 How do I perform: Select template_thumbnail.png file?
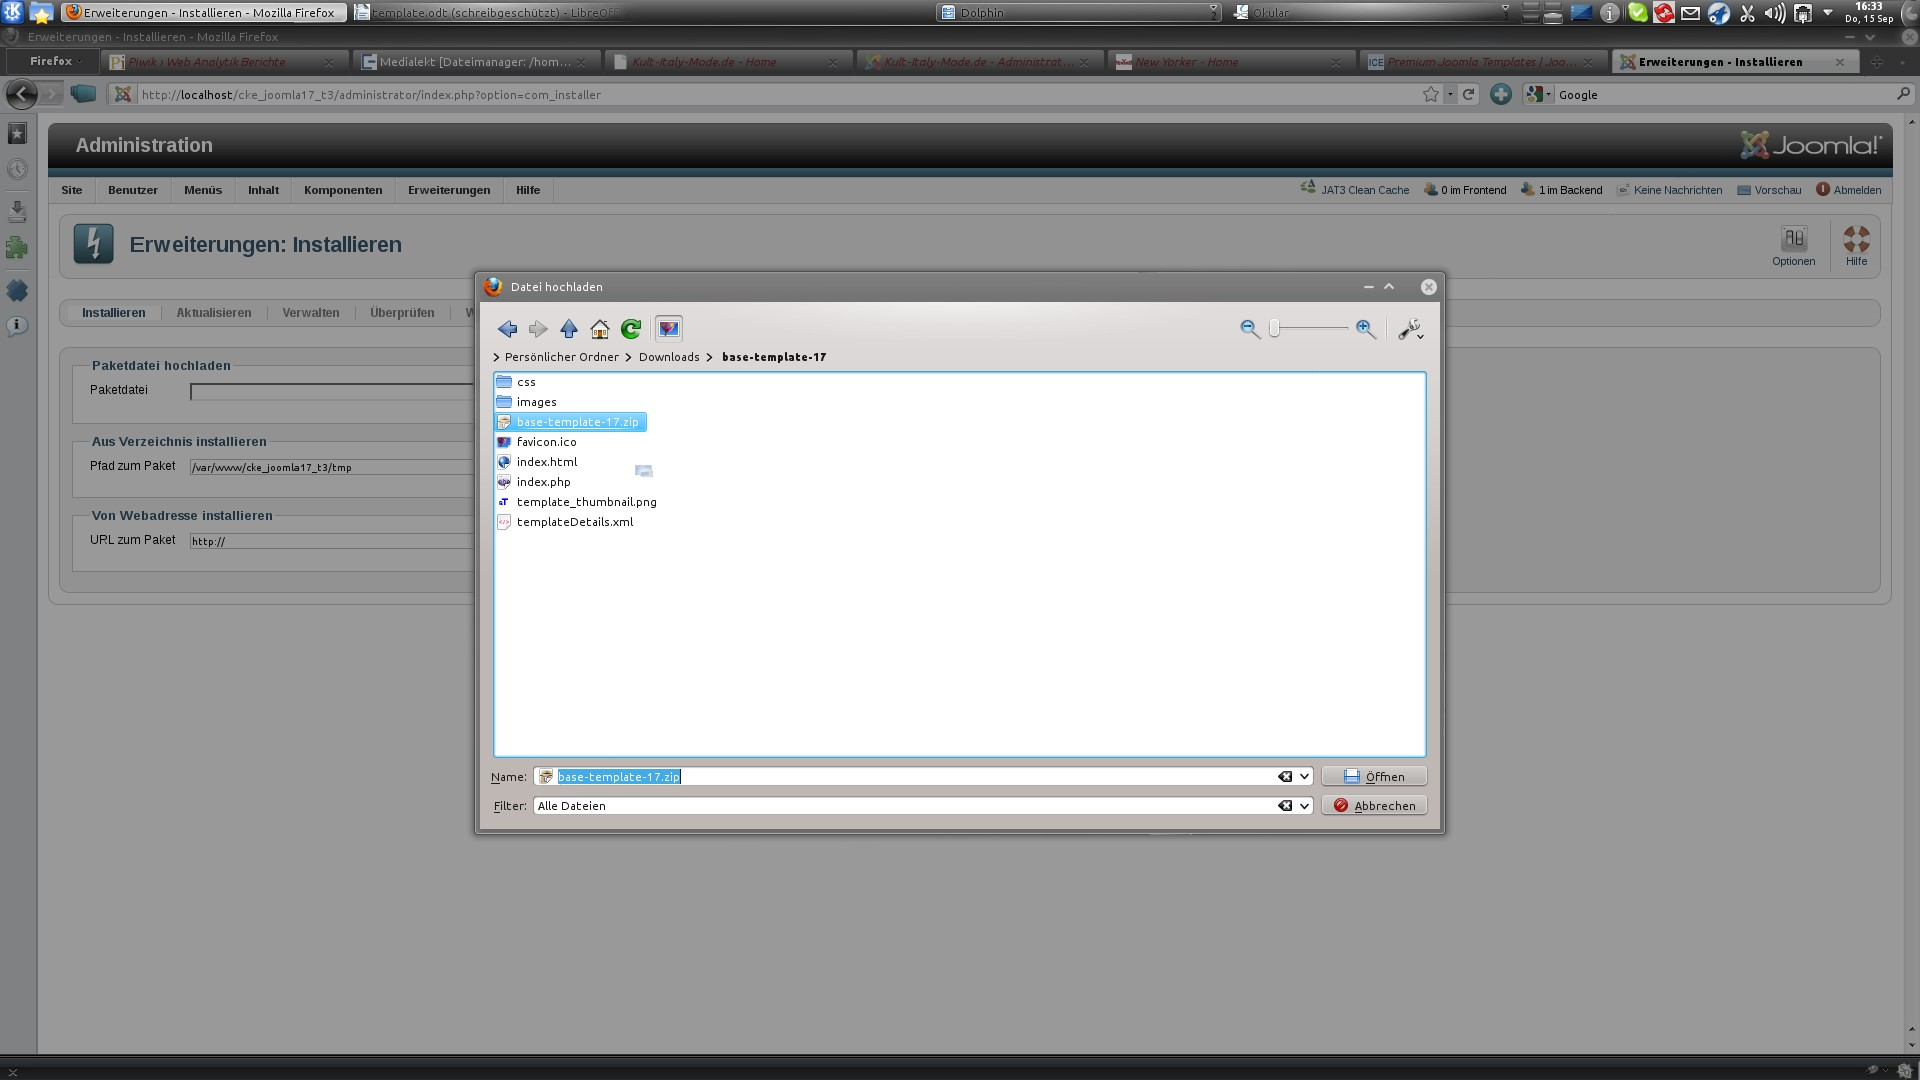click(x=577, y=502)
